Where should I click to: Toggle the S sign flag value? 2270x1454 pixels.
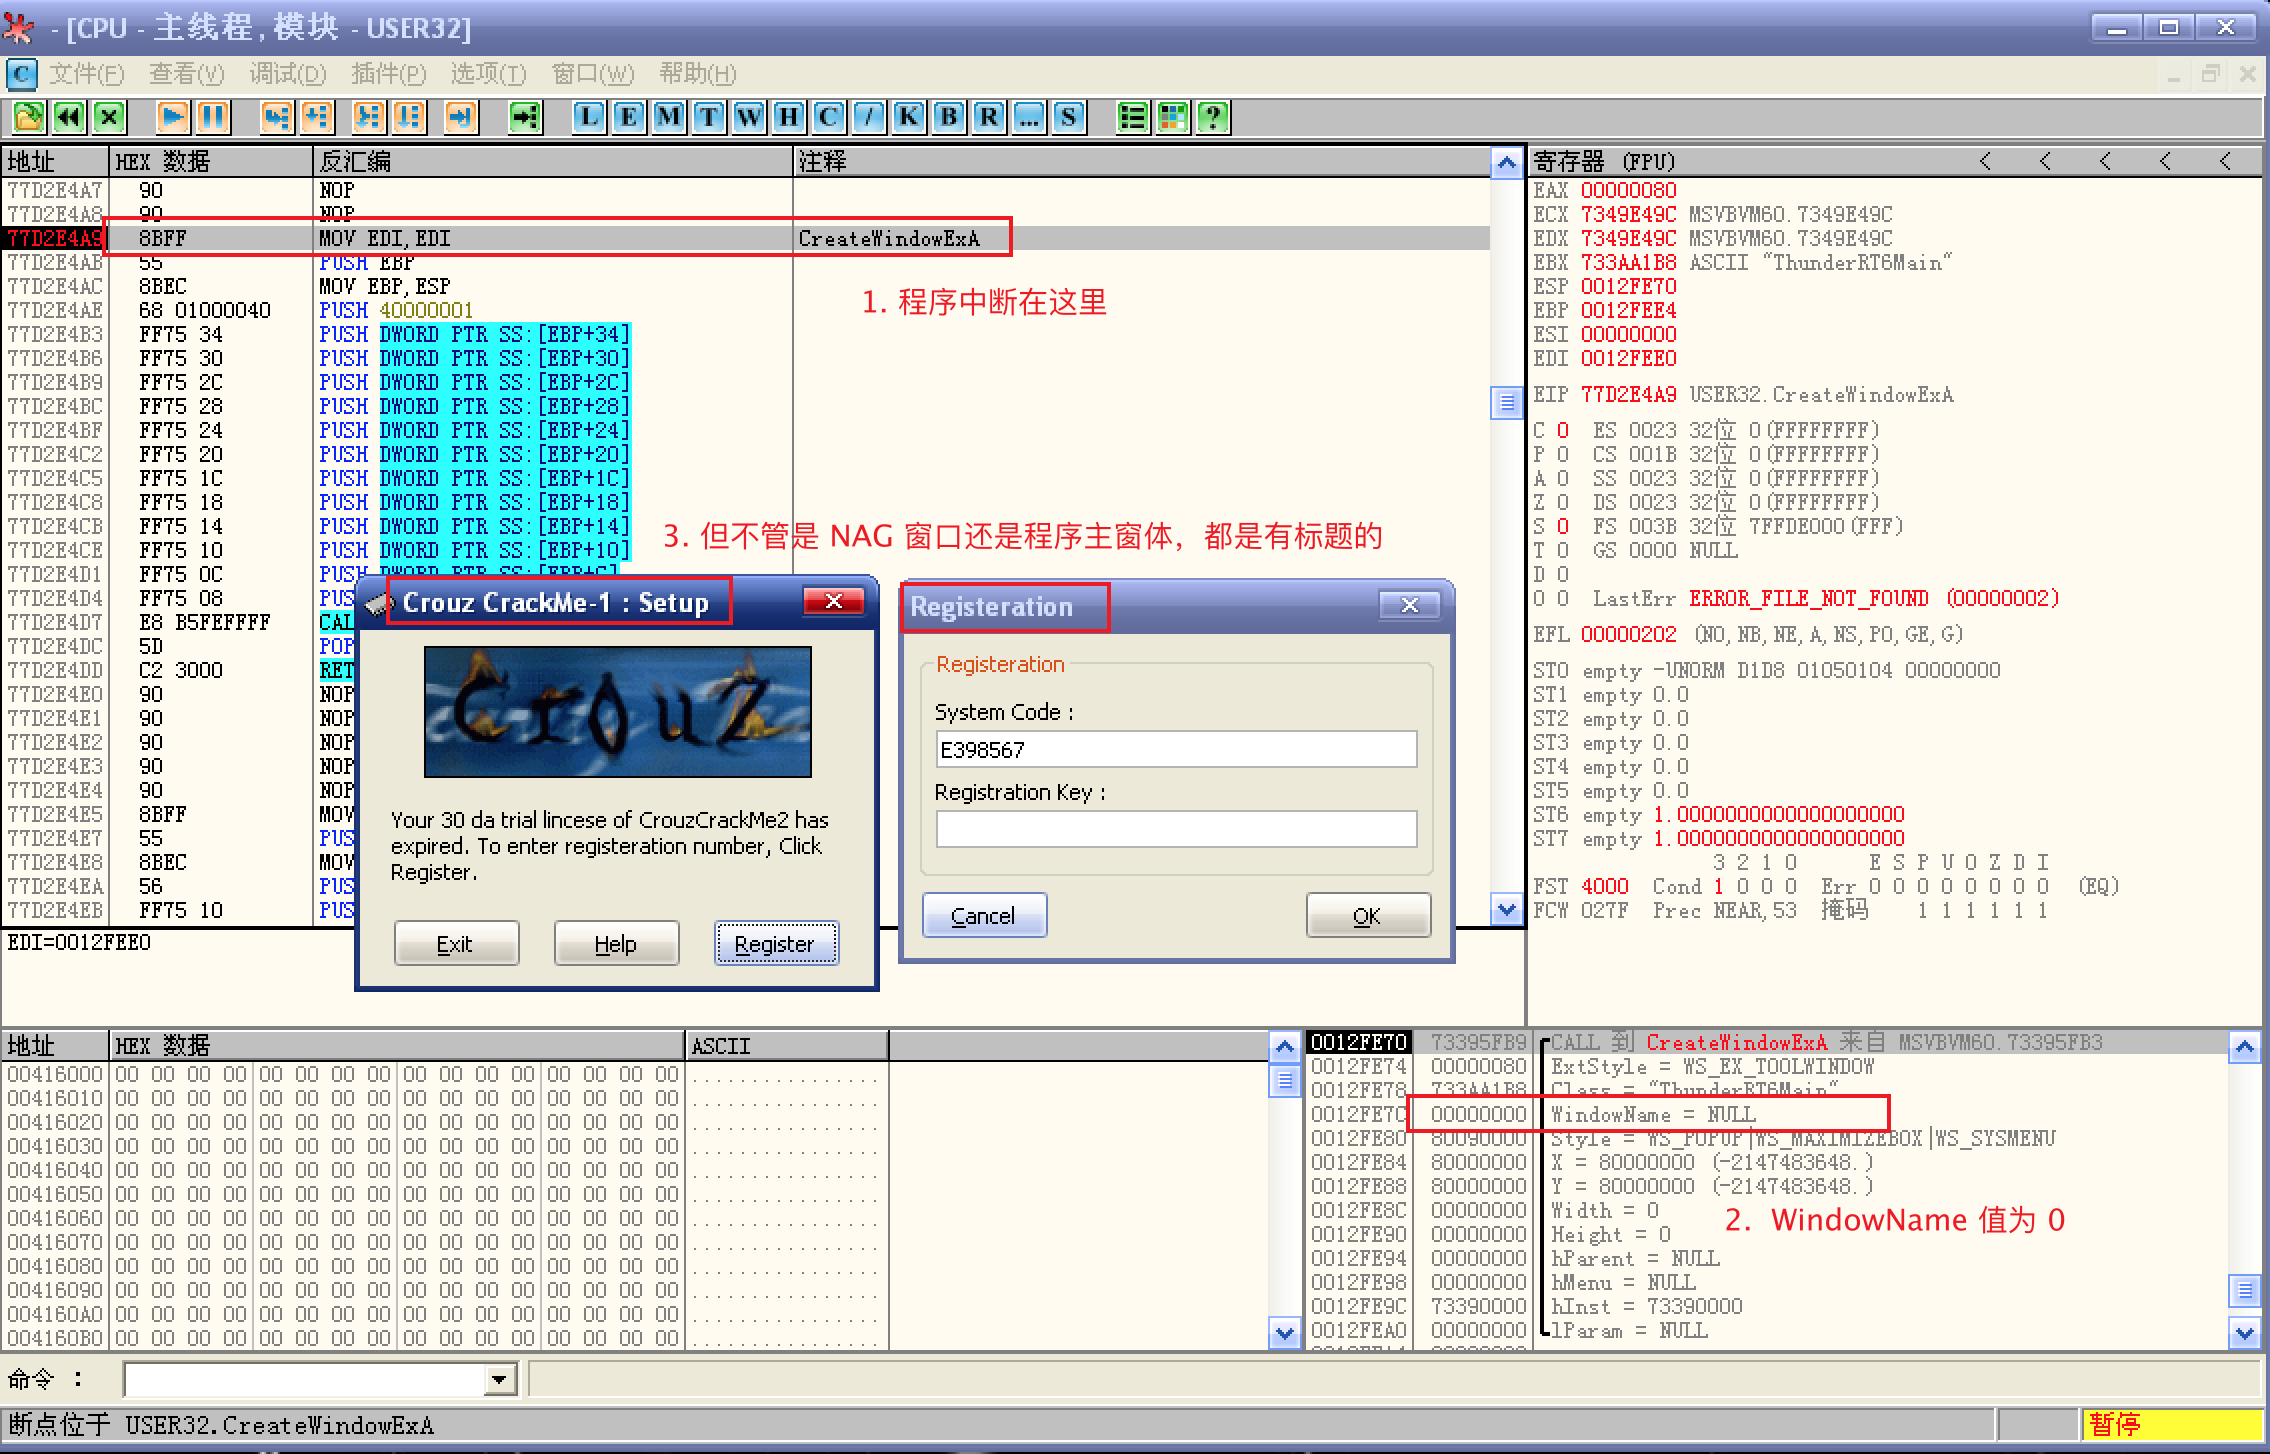1562,527
